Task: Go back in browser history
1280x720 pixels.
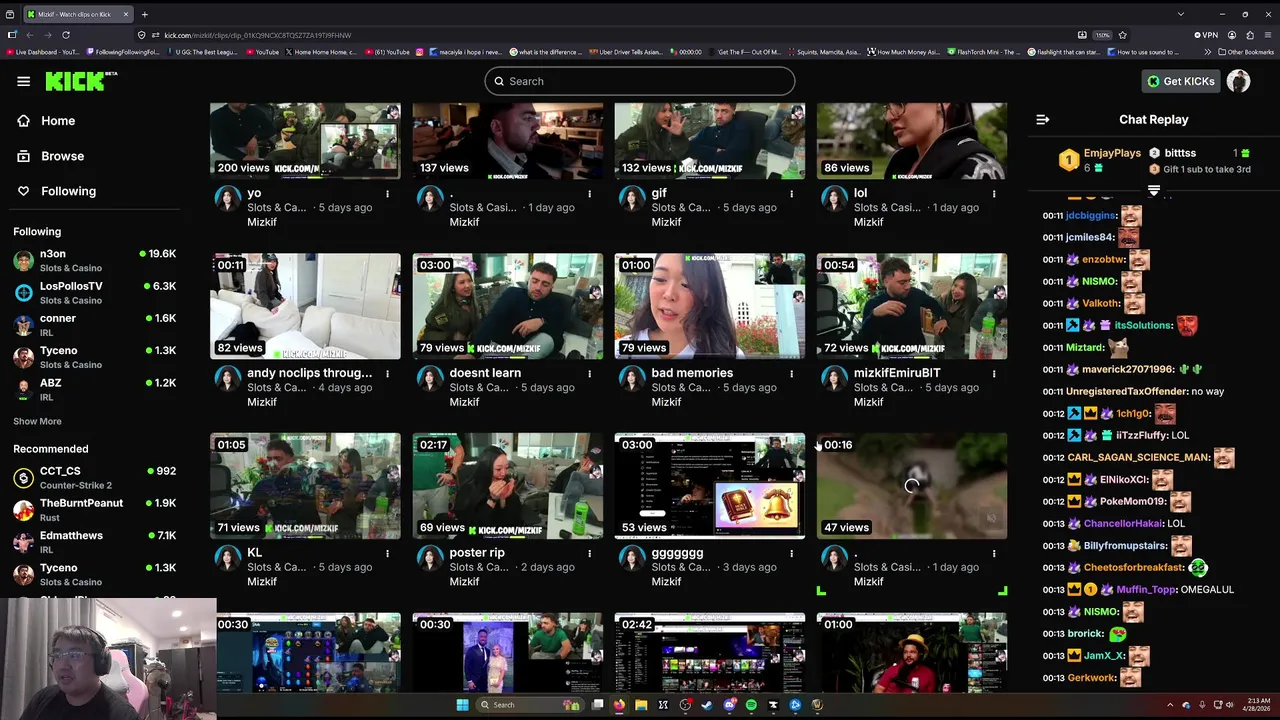Action: (29, 35)
